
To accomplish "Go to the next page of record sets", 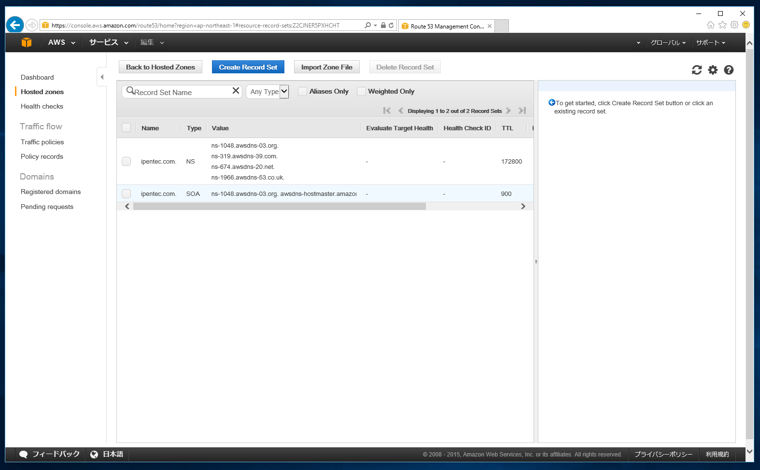I will pos(508,110).
